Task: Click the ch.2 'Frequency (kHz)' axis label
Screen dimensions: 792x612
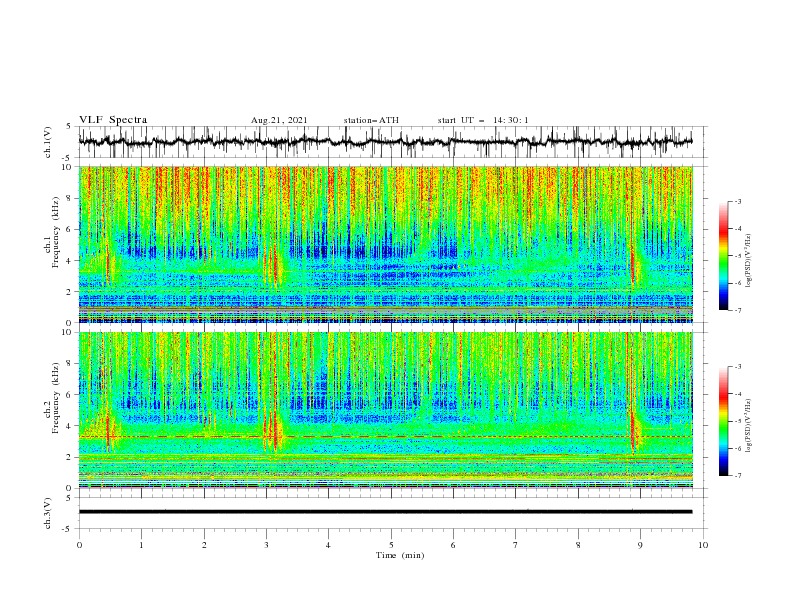Action: 56,398
